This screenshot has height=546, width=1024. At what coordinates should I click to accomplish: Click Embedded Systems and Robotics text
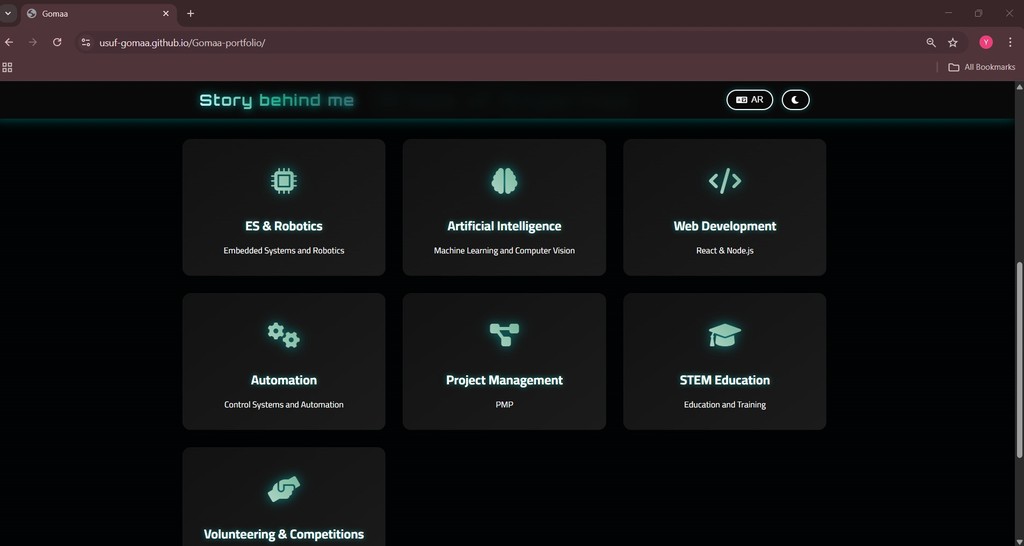coord(283,251)
